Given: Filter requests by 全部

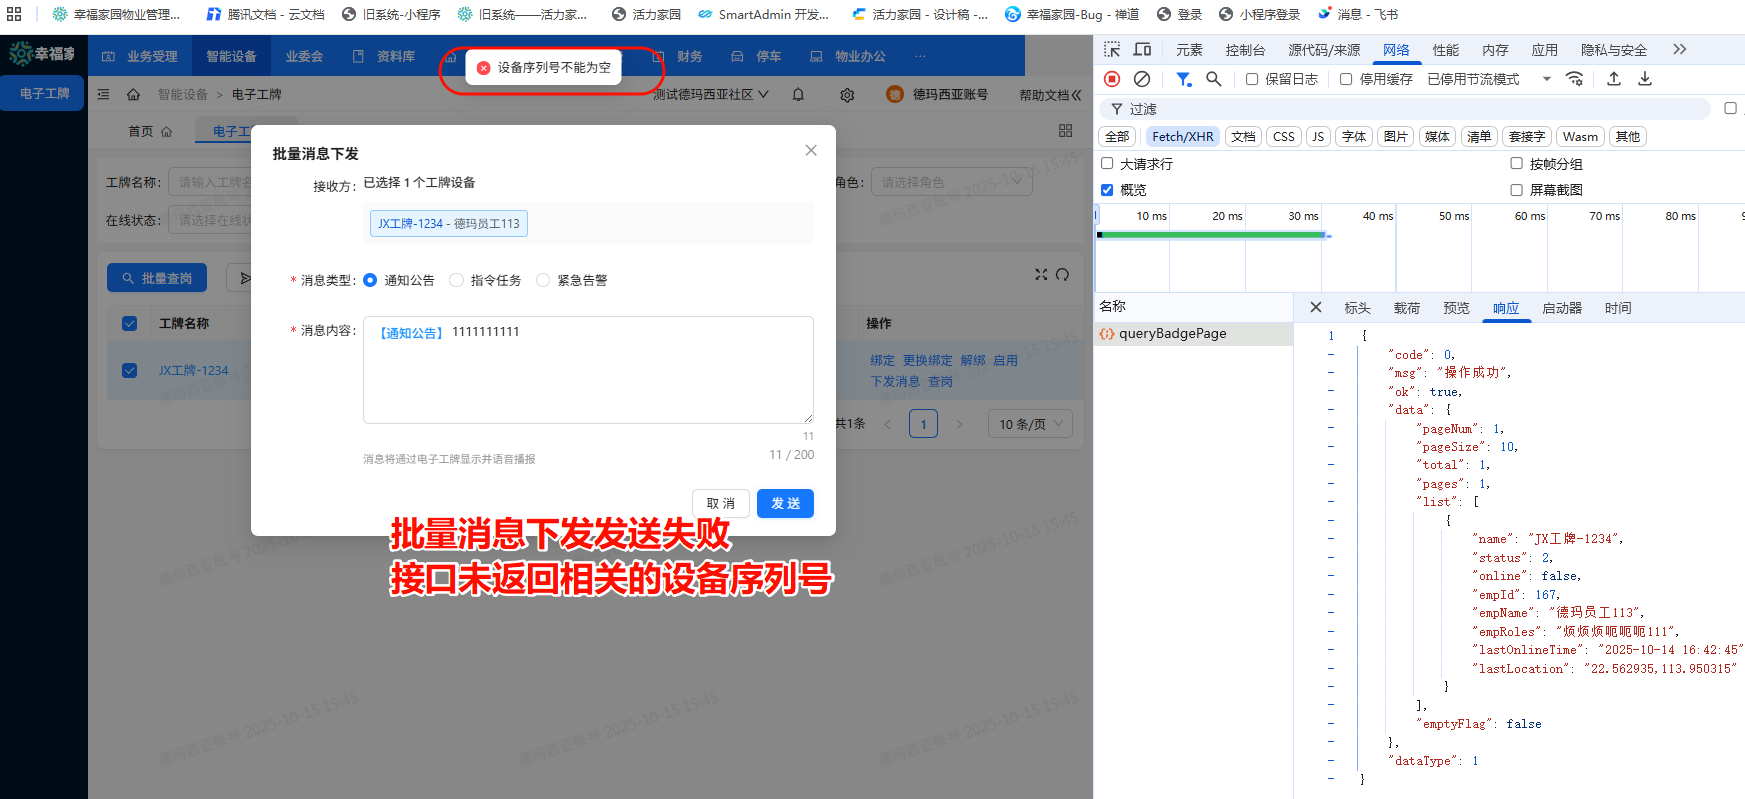Looking at the screenshot, I should (1117, 137).
